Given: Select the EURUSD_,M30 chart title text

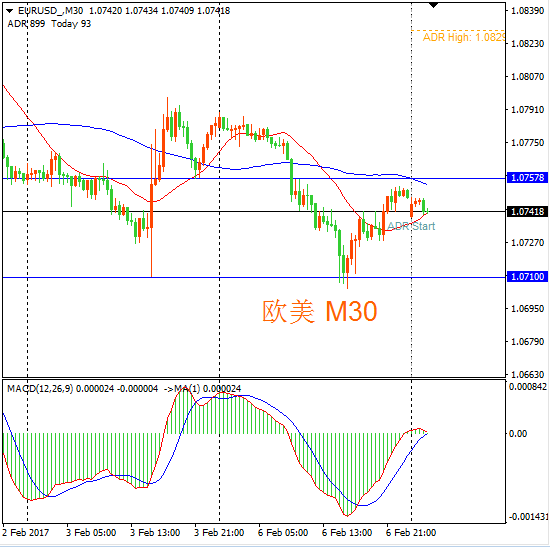Looking at the screenshot, I should 51,11.
